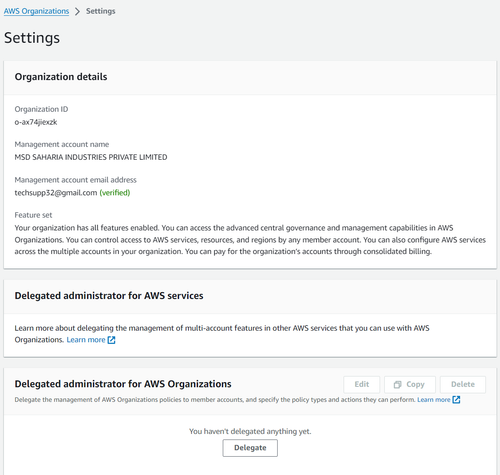Click the breadcrumb chevron separator
This screenshot has height=475, width=500.
[77, 11]
